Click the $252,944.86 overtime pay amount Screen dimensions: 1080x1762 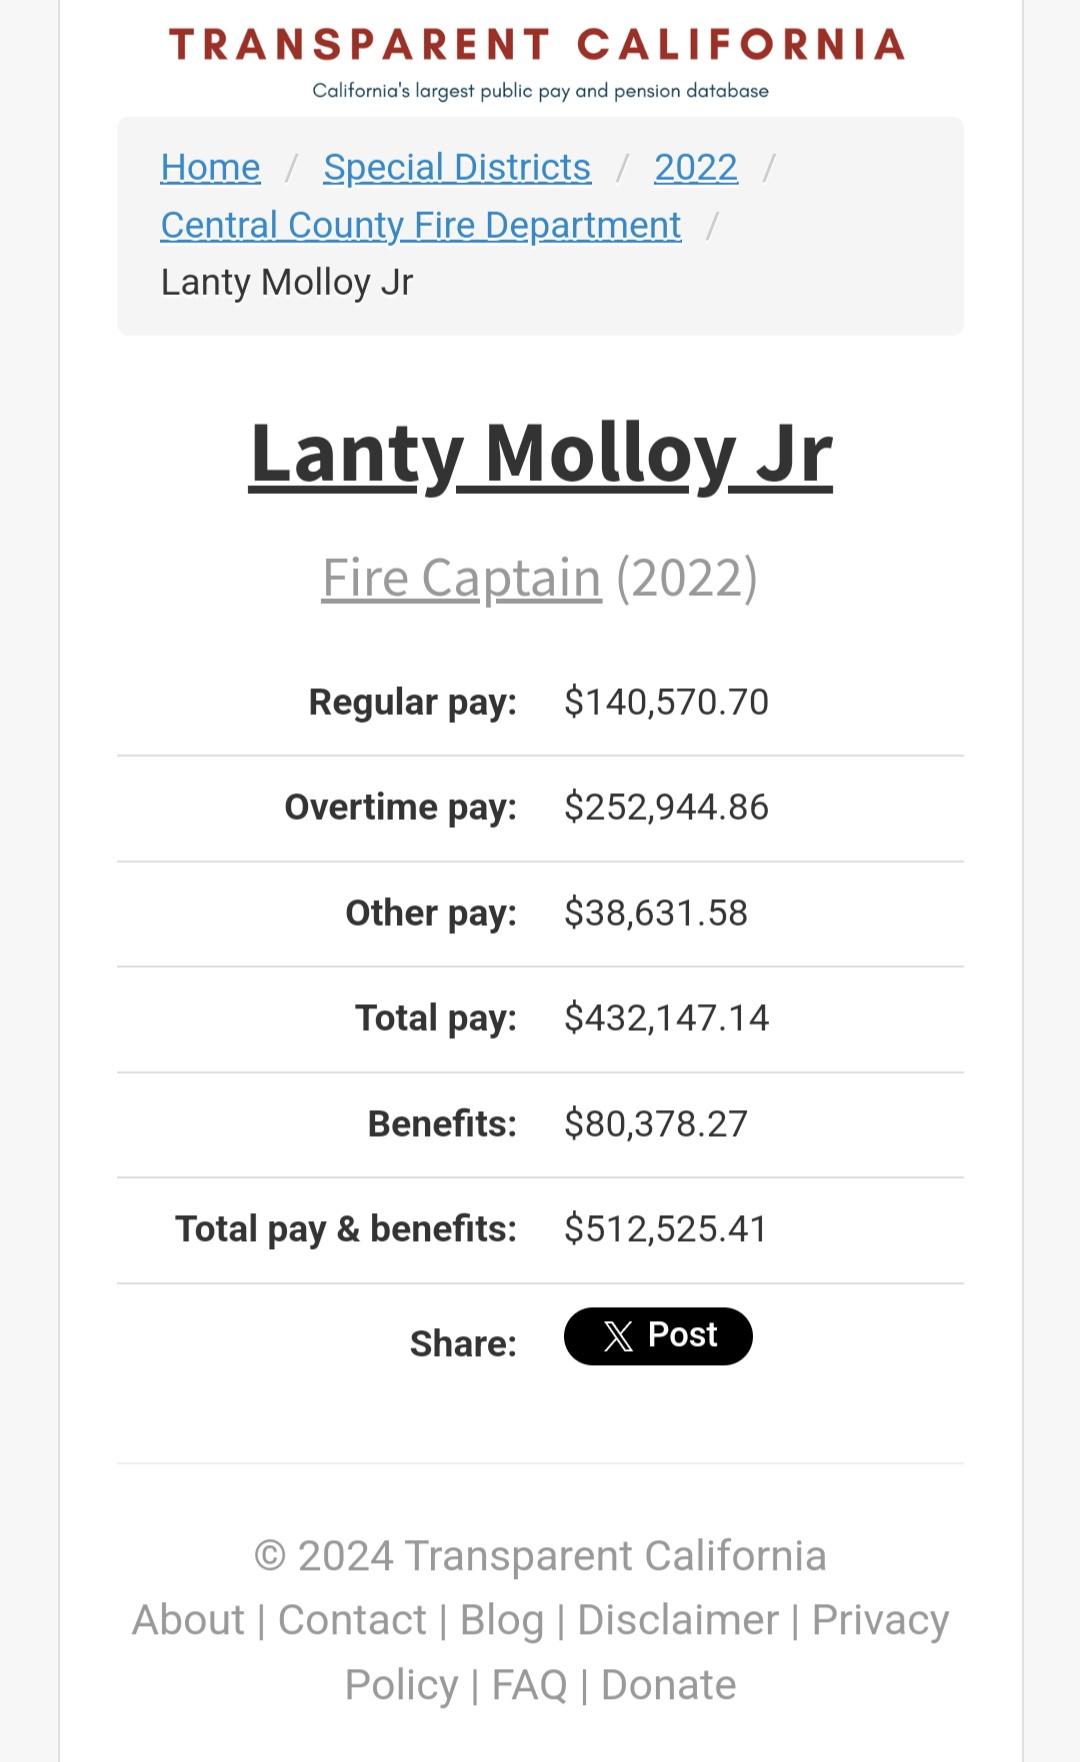666,807
